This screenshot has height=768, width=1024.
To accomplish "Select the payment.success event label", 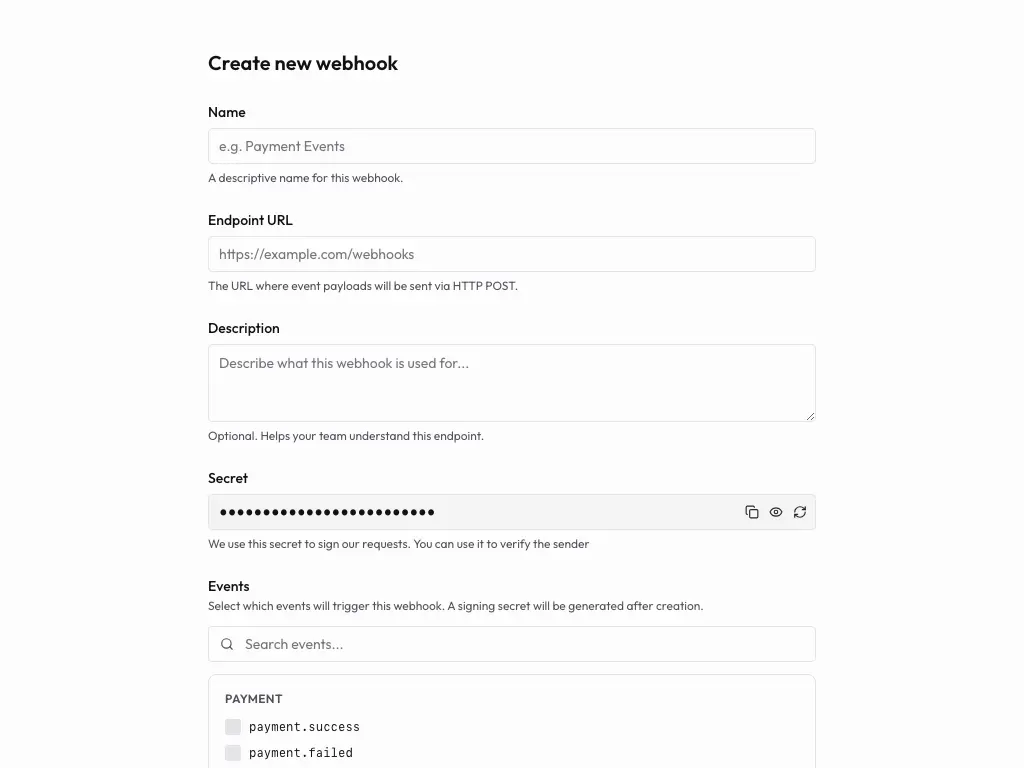I will coord(304,727).
